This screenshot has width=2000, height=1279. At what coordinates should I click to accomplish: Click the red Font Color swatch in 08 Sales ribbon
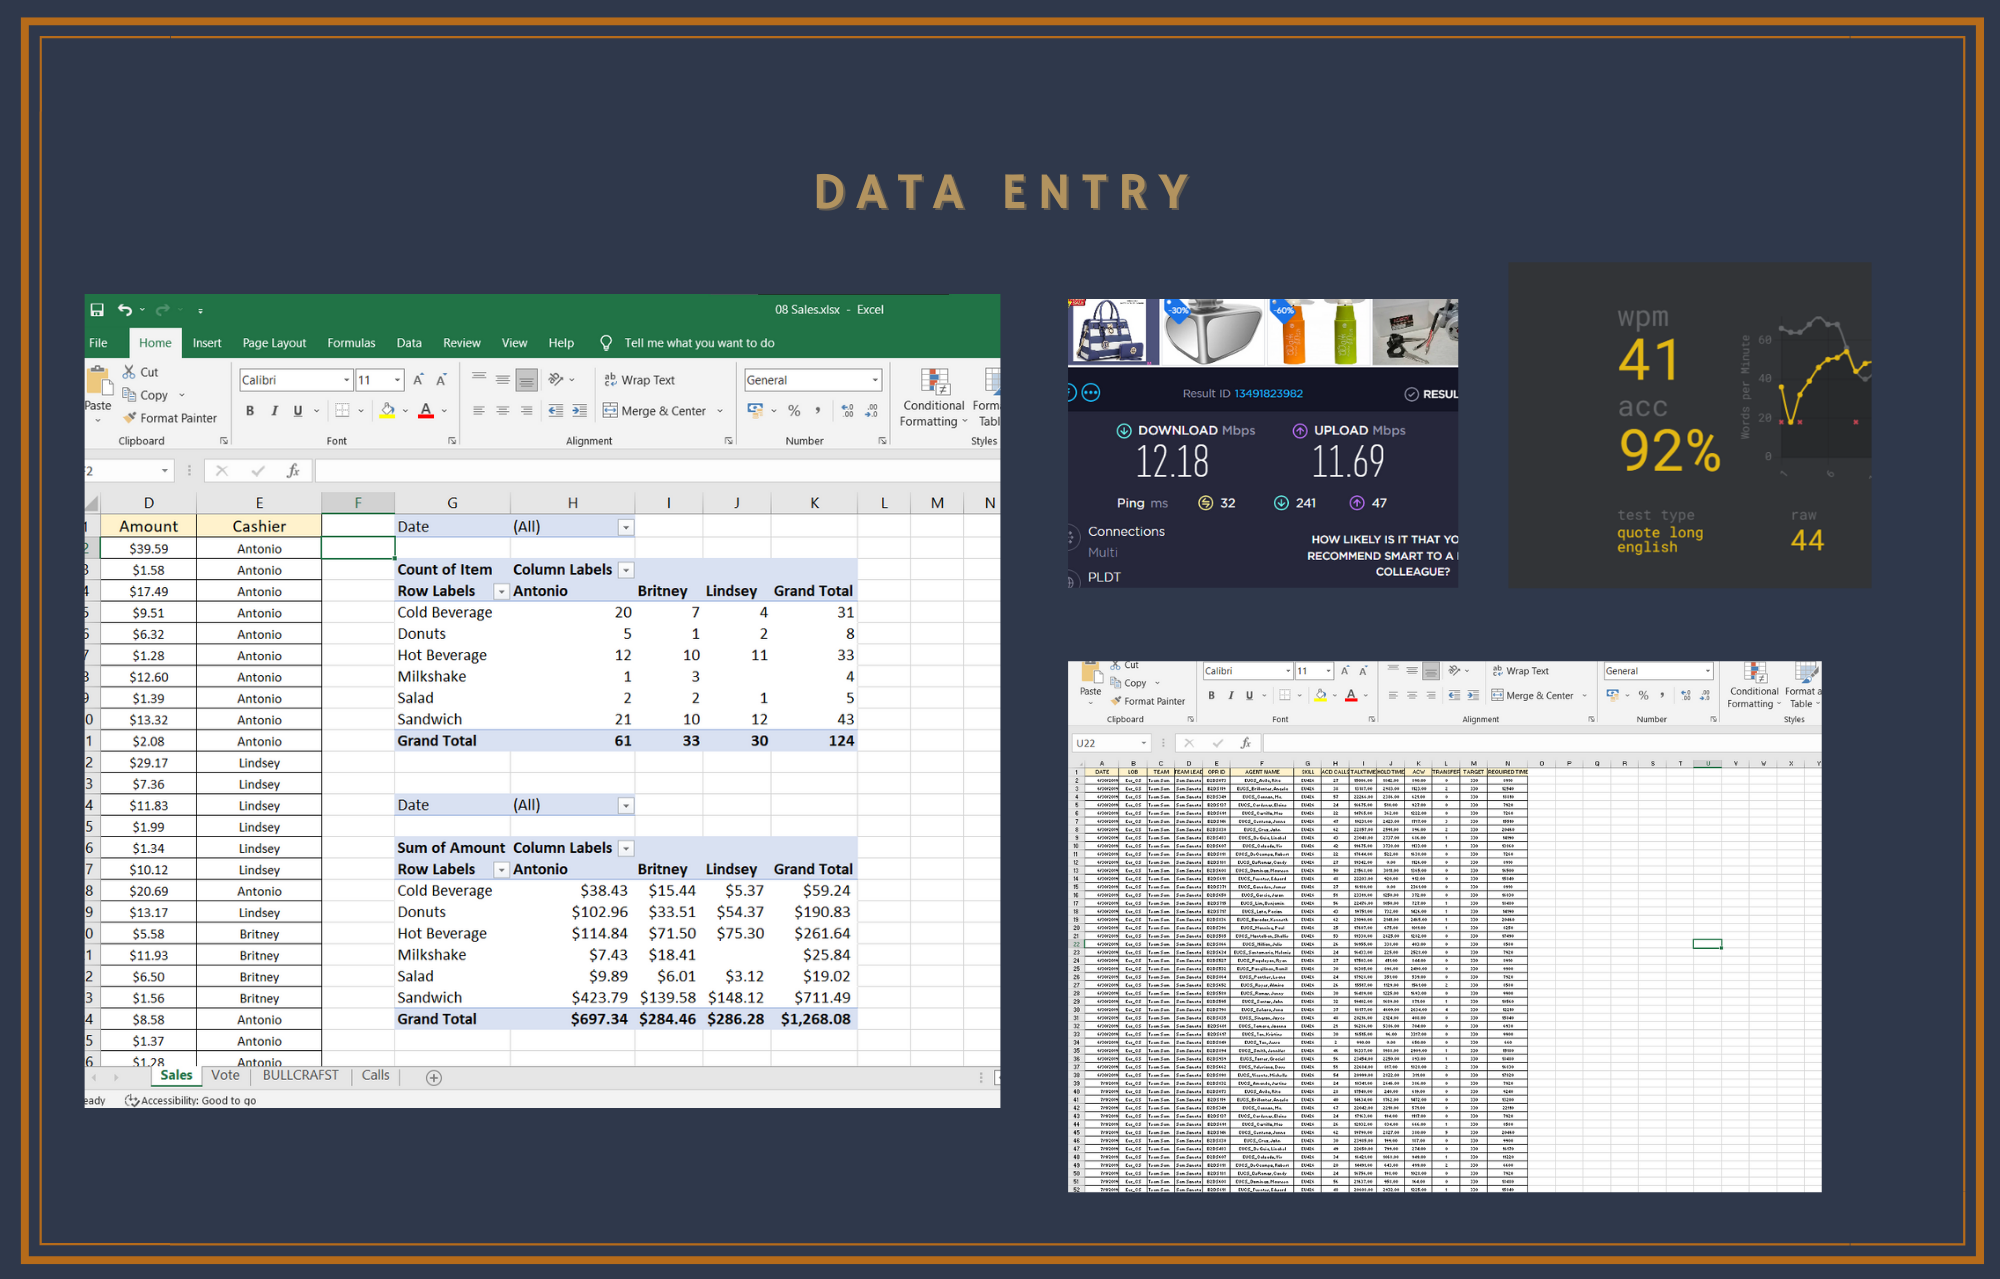(x=426, y=411)
